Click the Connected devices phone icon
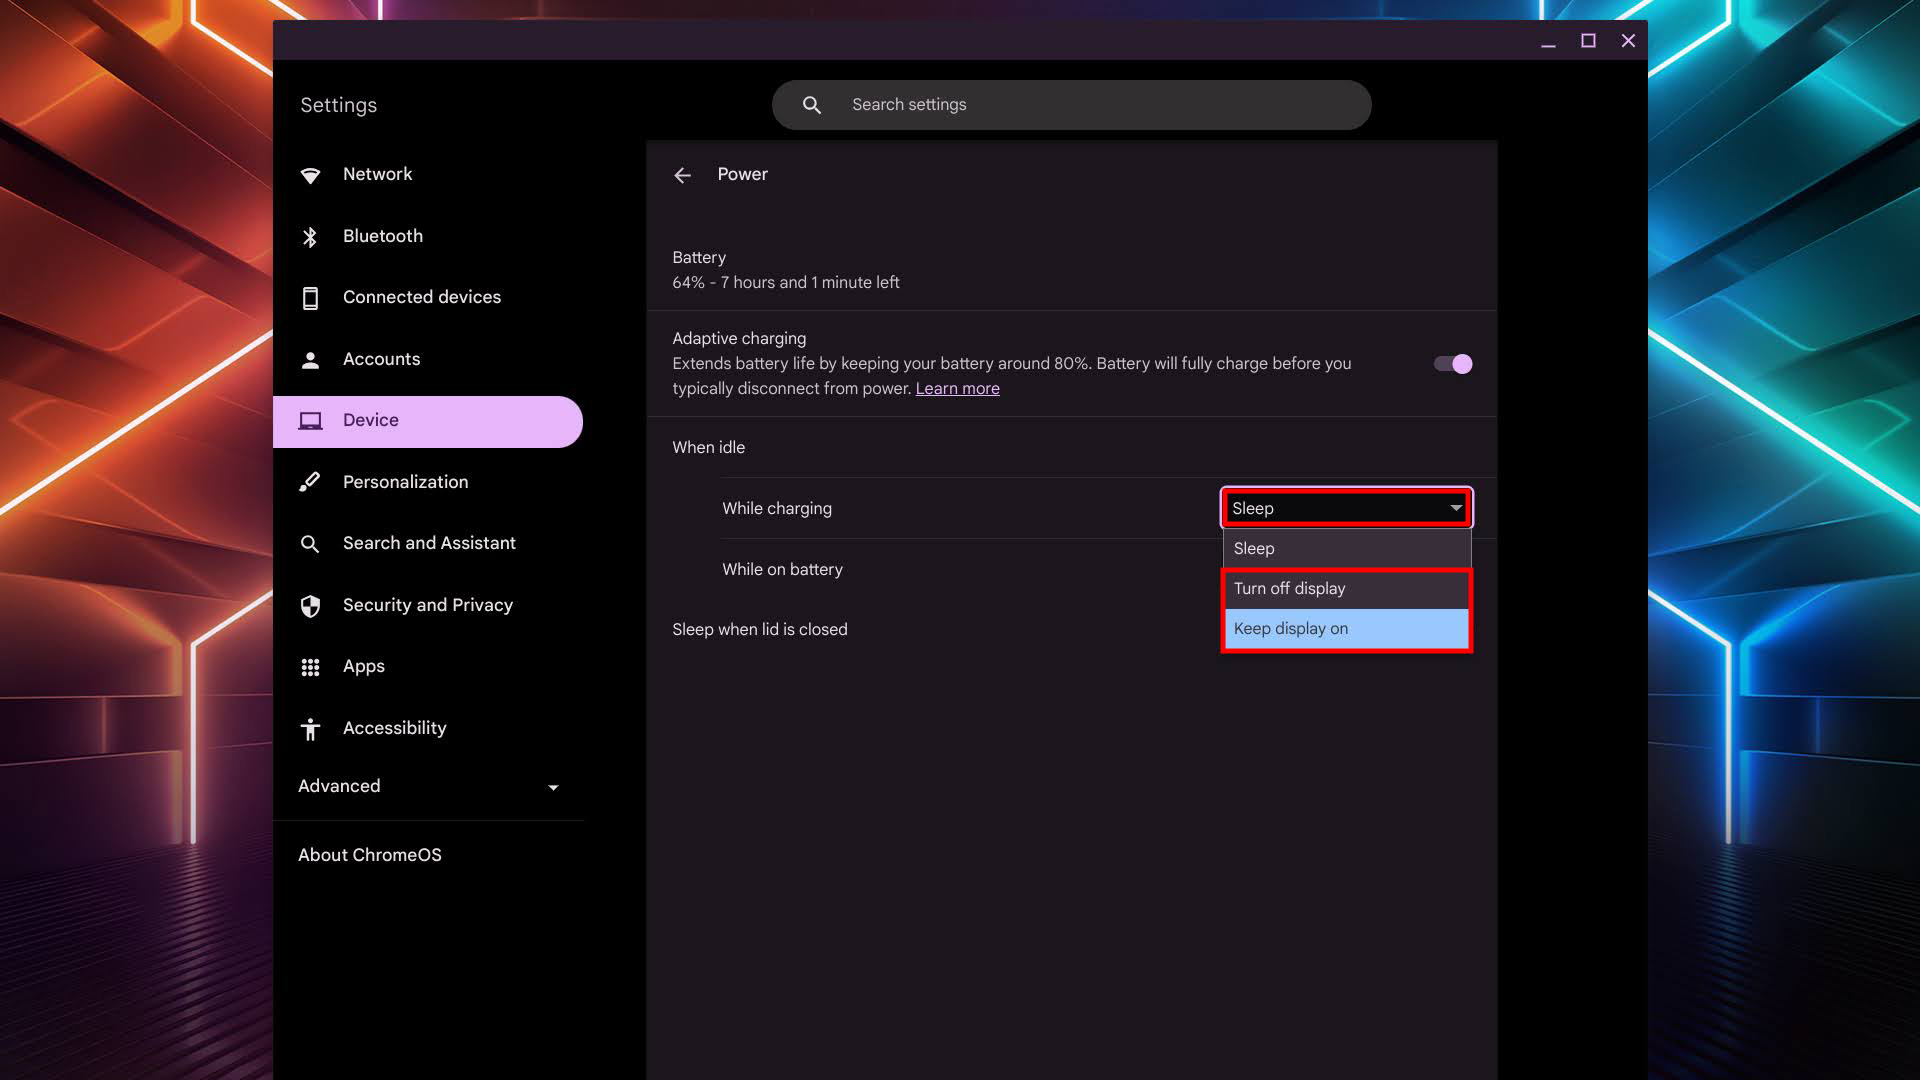The width and height of the screenshot is (1920, 1080). (310, 298)
